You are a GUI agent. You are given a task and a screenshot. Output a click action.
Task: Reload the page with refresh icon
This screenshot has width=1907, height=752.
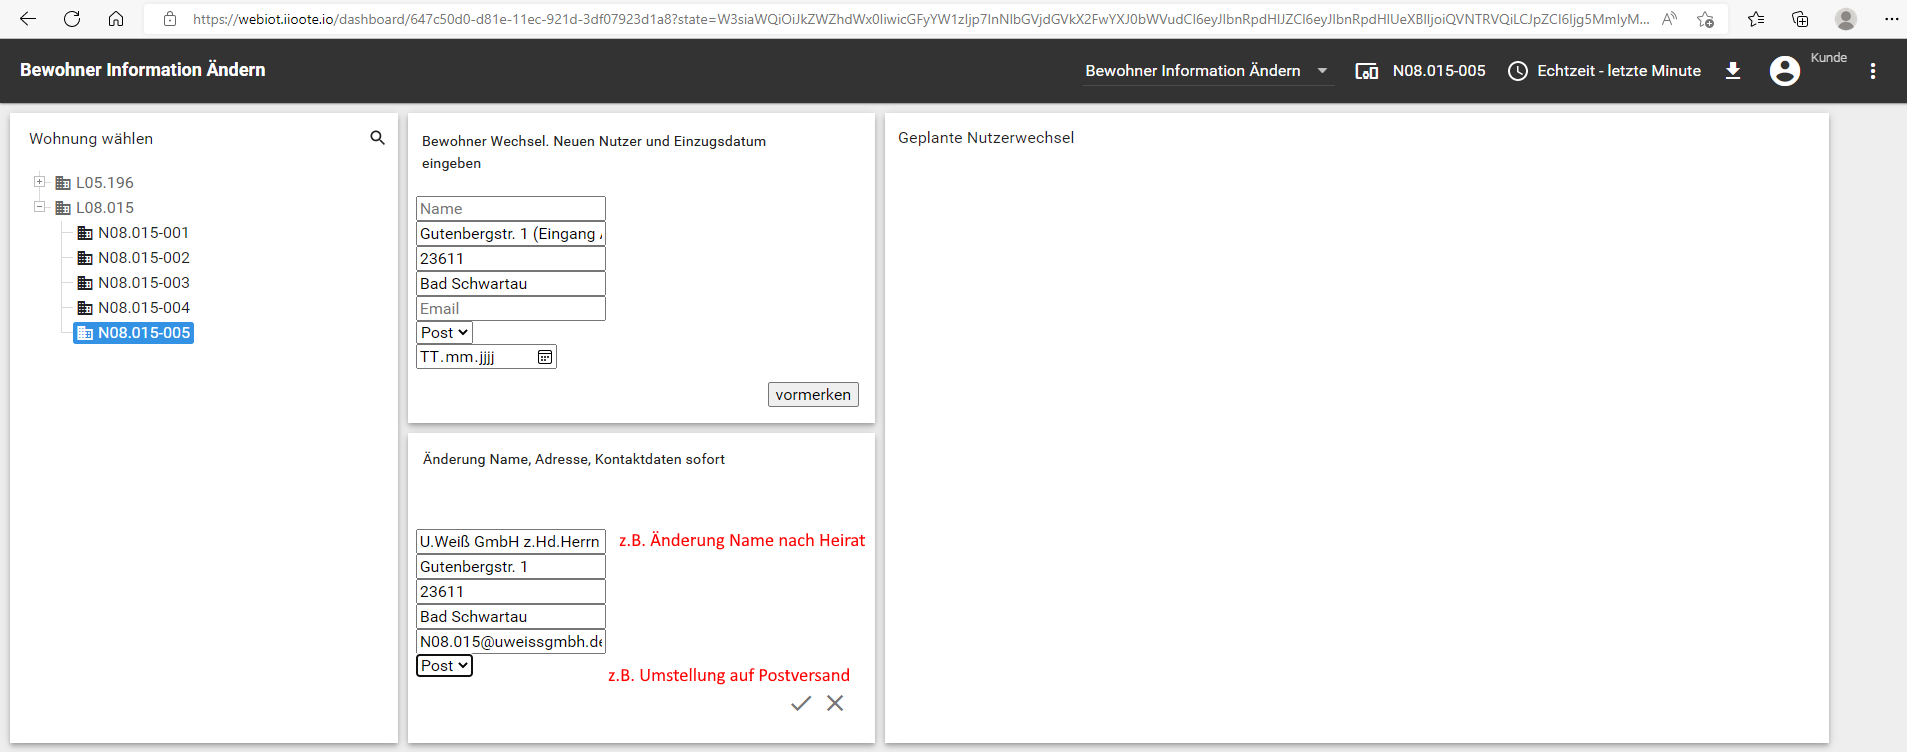click(x=72, y=19)
